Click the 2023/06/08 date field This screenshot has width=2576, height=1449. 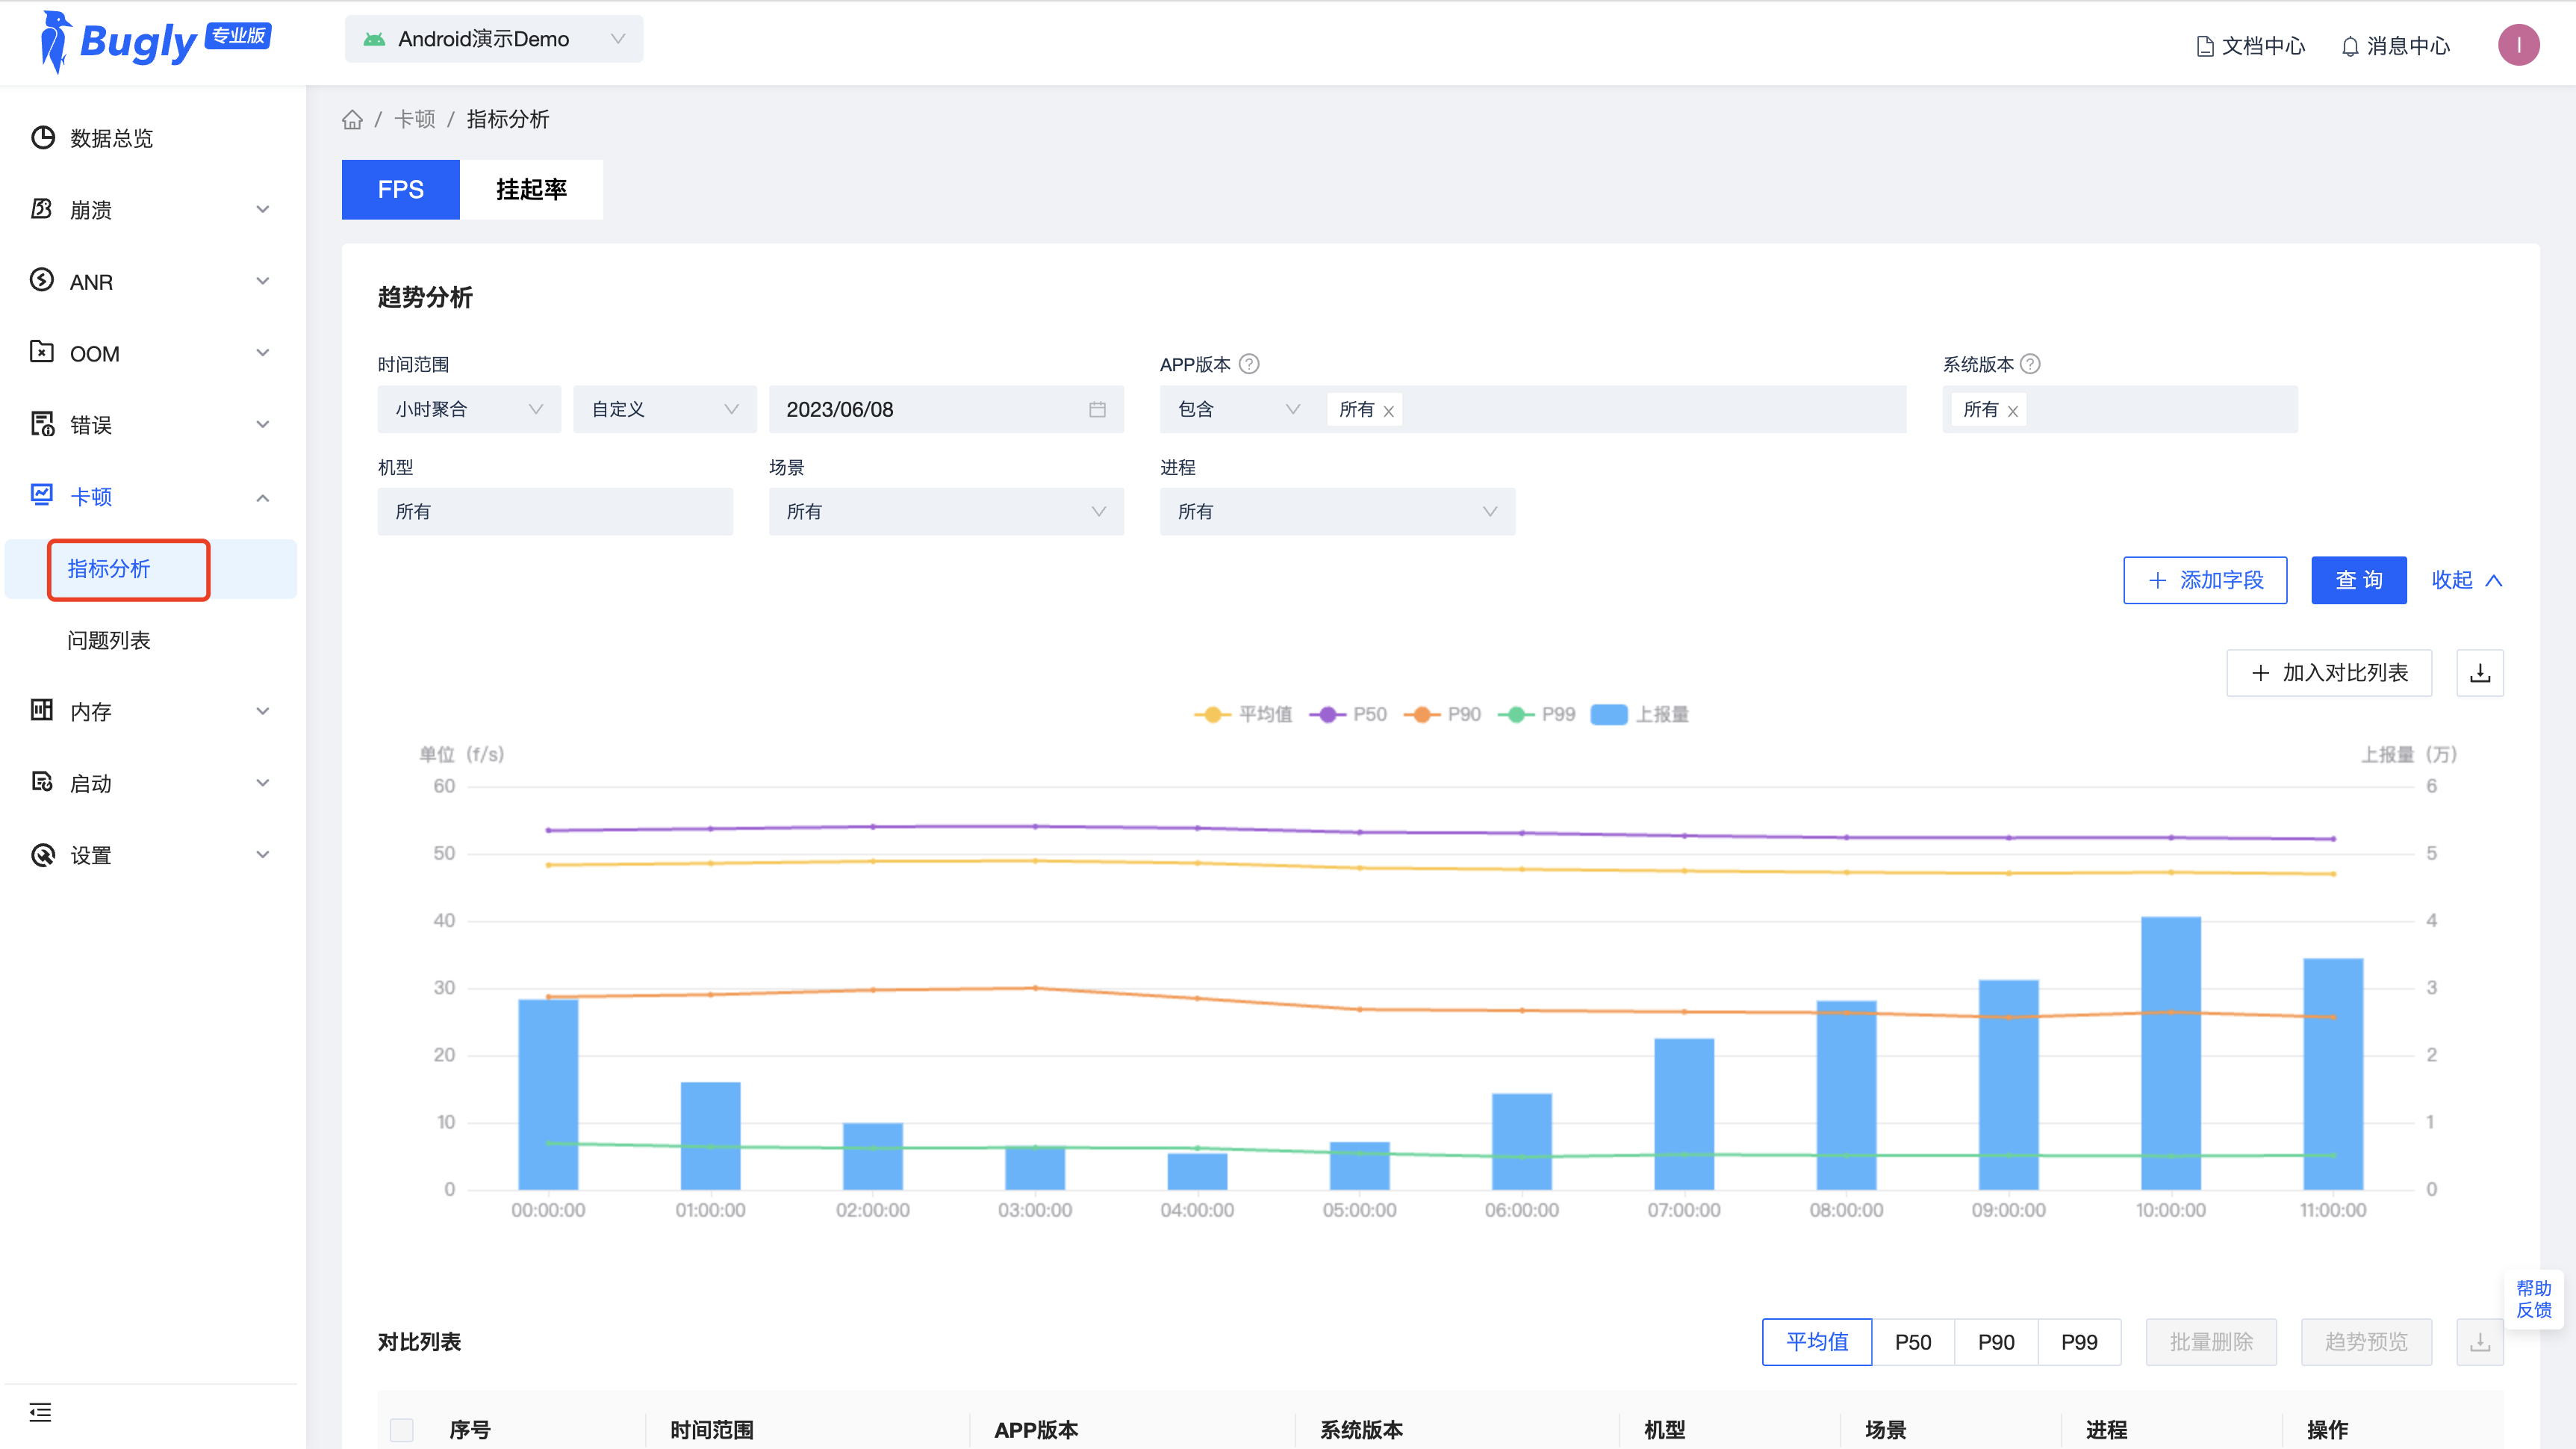[x=946, y=409]
